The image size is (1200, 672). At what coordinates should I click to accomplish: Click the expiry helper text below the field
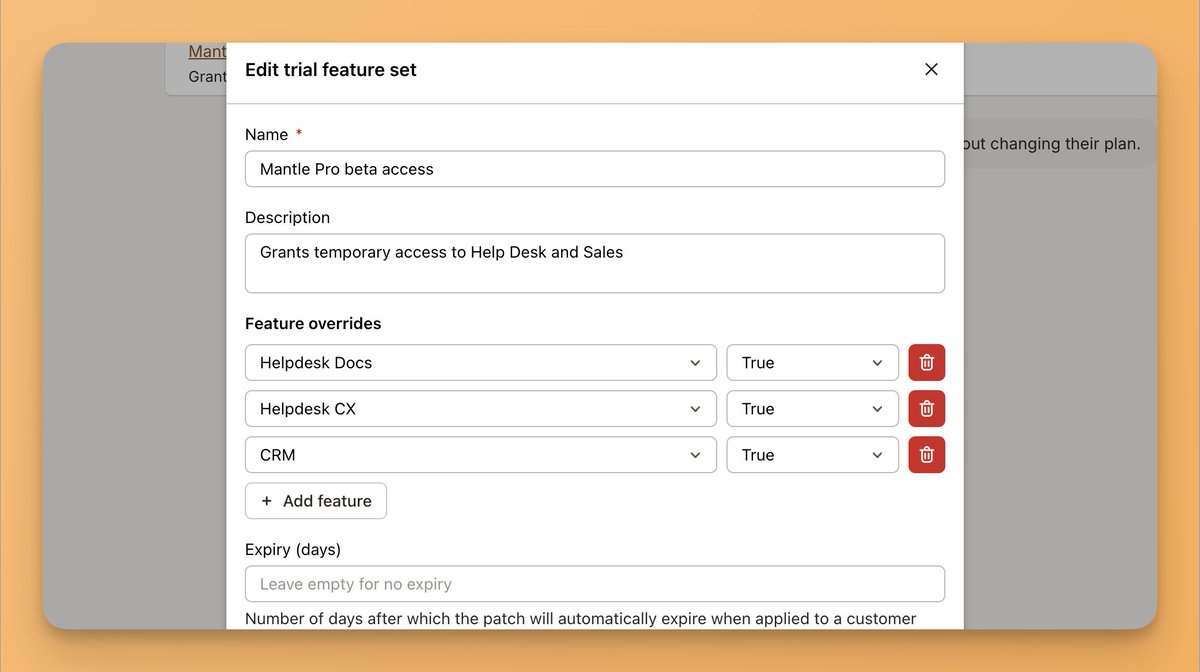tap(581, 619)
